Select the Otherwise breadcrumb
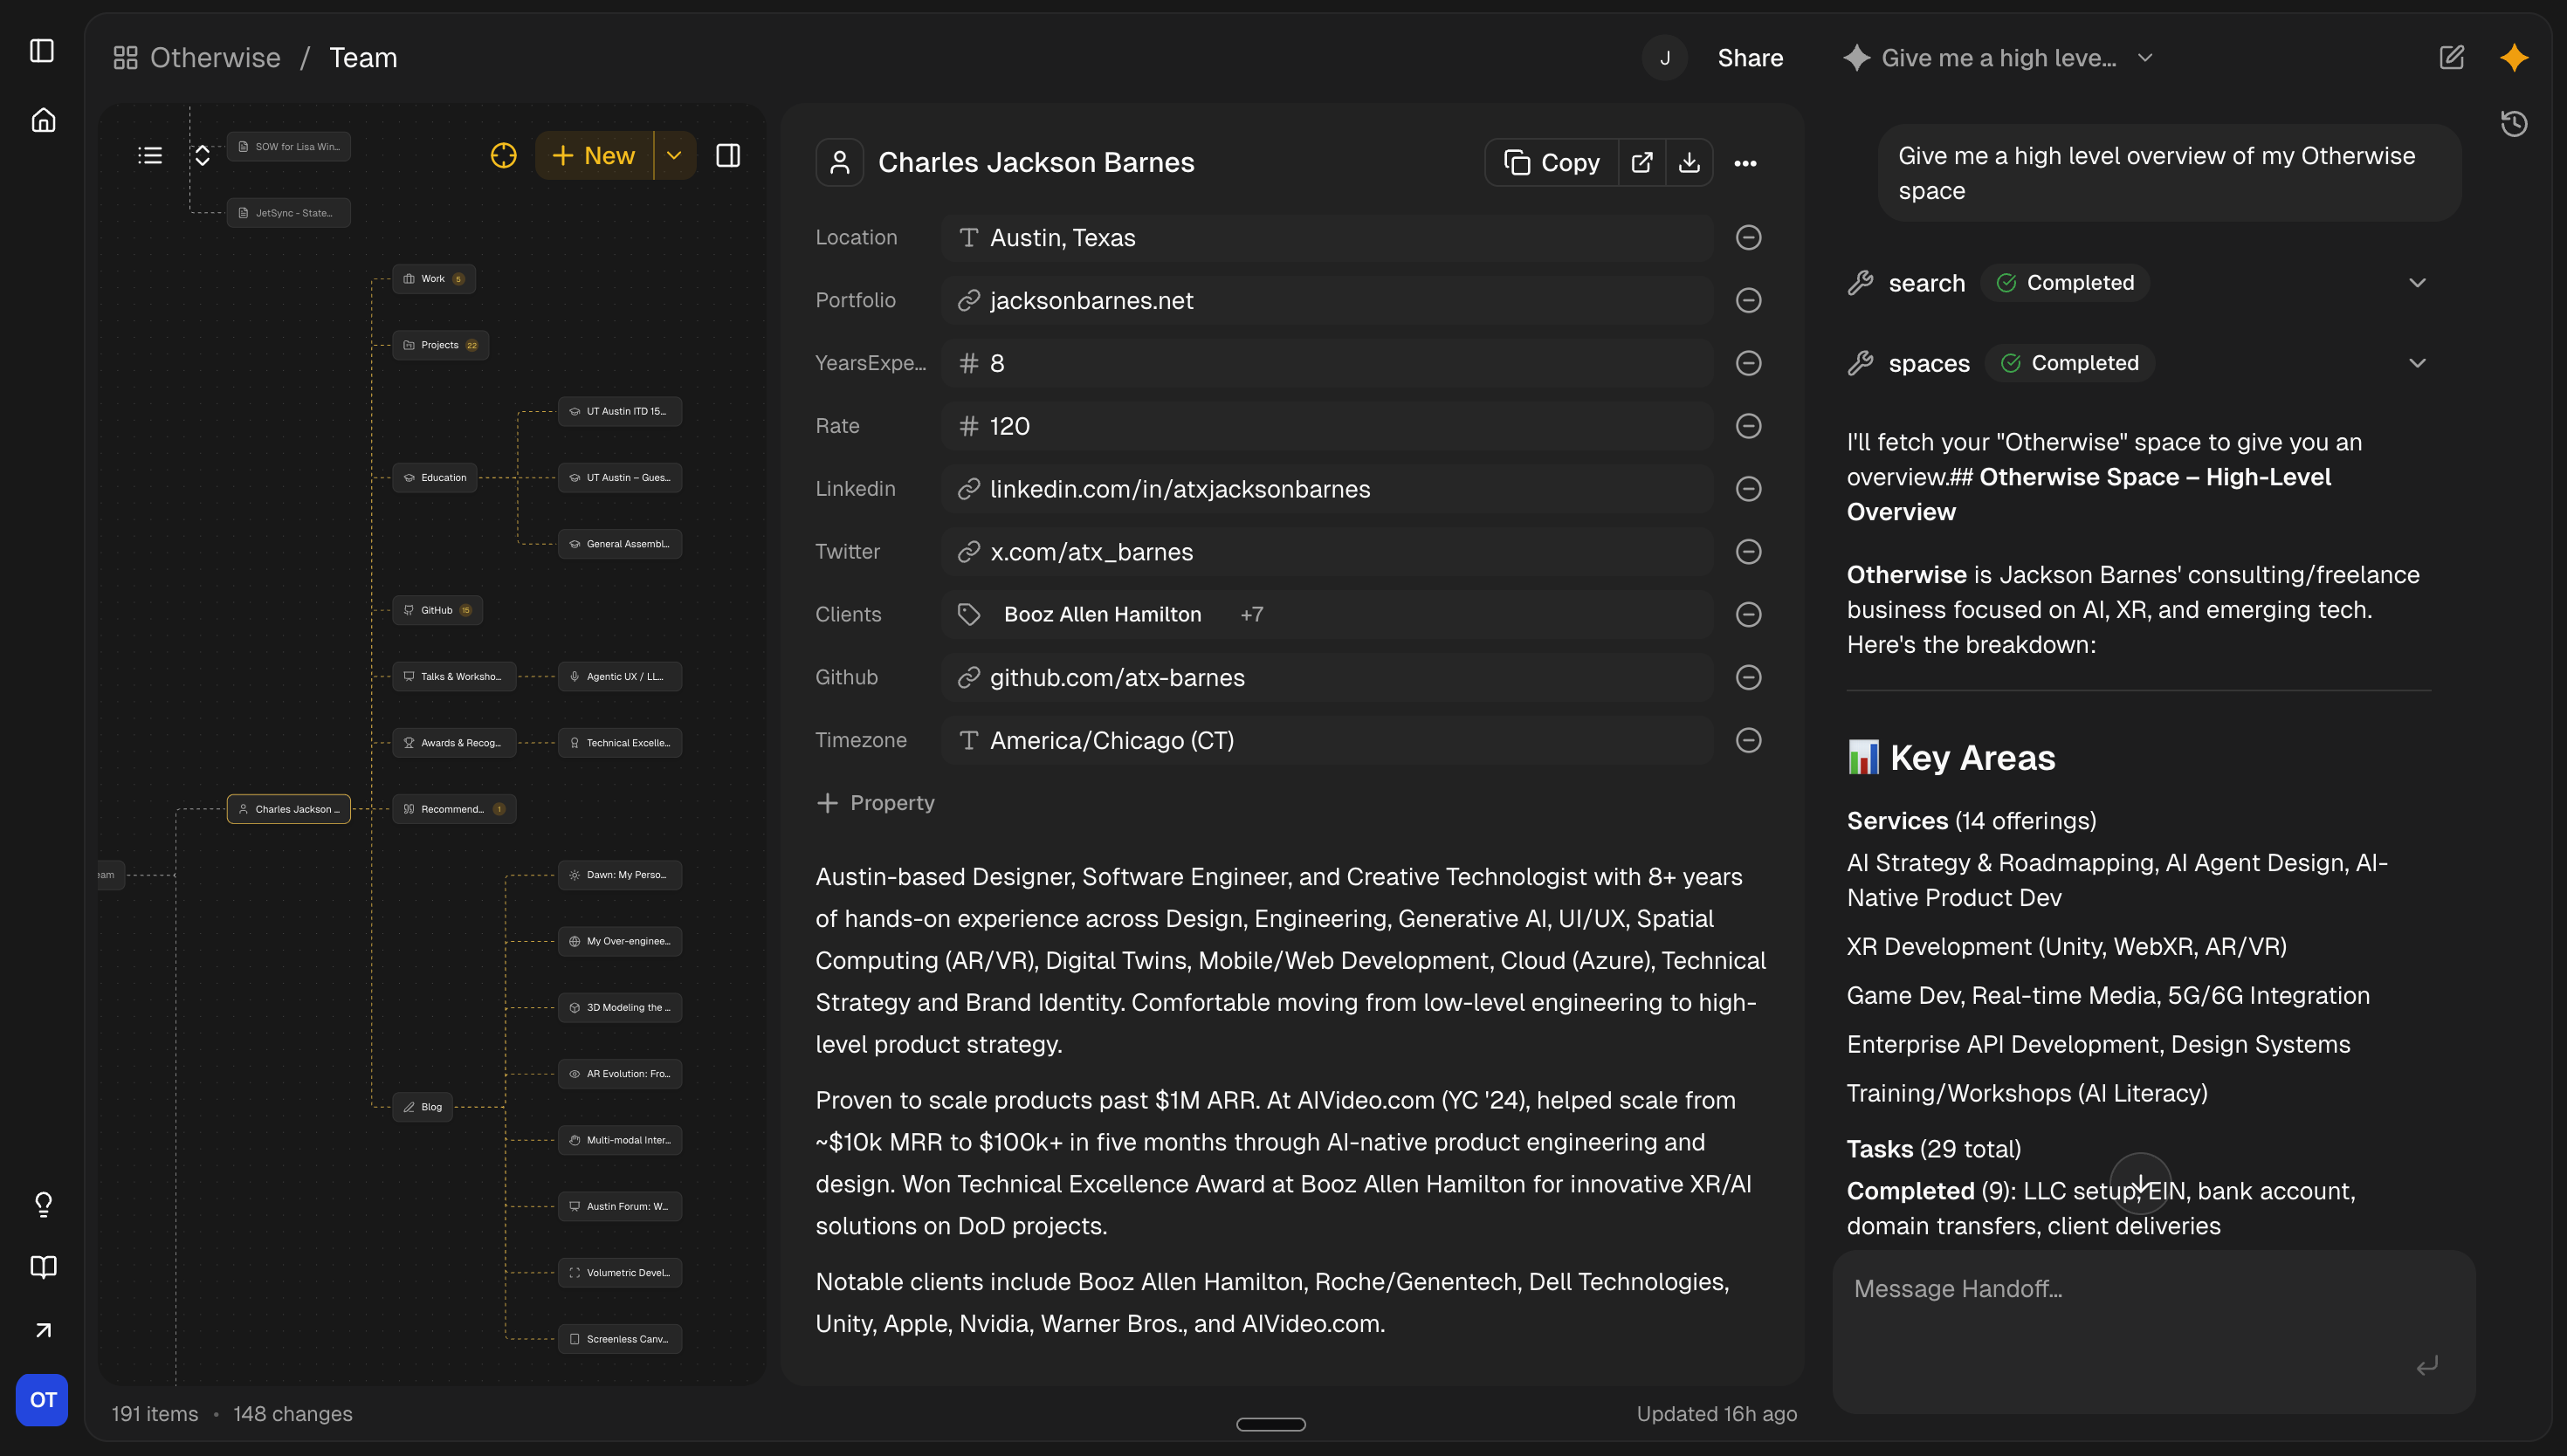The image size is (2567, 1456). (214, 58)
